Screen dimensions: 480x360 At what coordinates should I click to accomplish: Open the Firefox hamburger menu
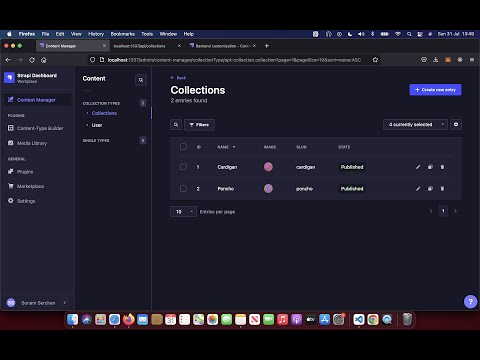[472, 60]
